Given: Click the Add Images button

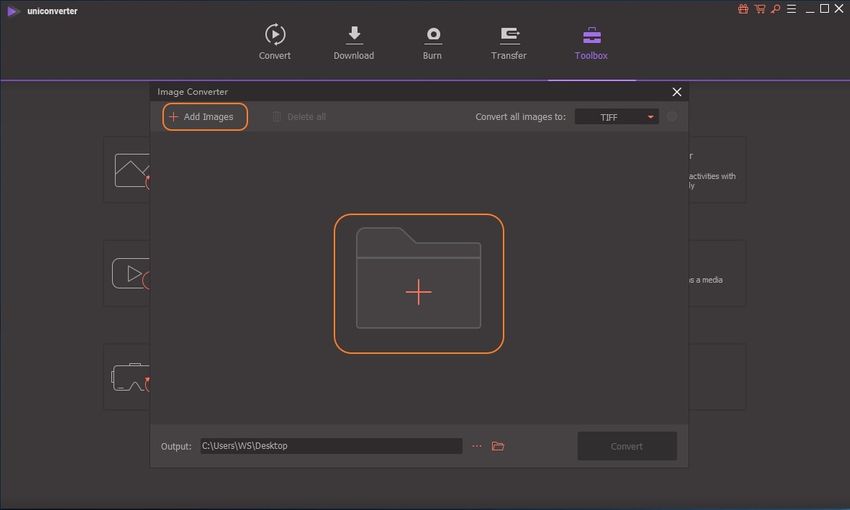Looking at the screenshot, I should [204, 117].
